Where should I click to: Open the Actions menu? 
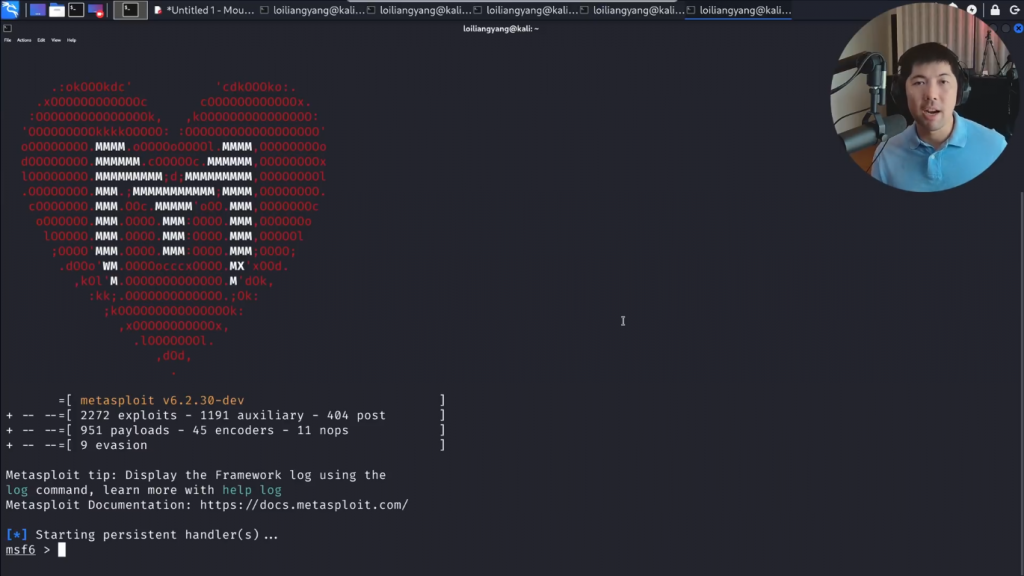(x=24, y=40)
